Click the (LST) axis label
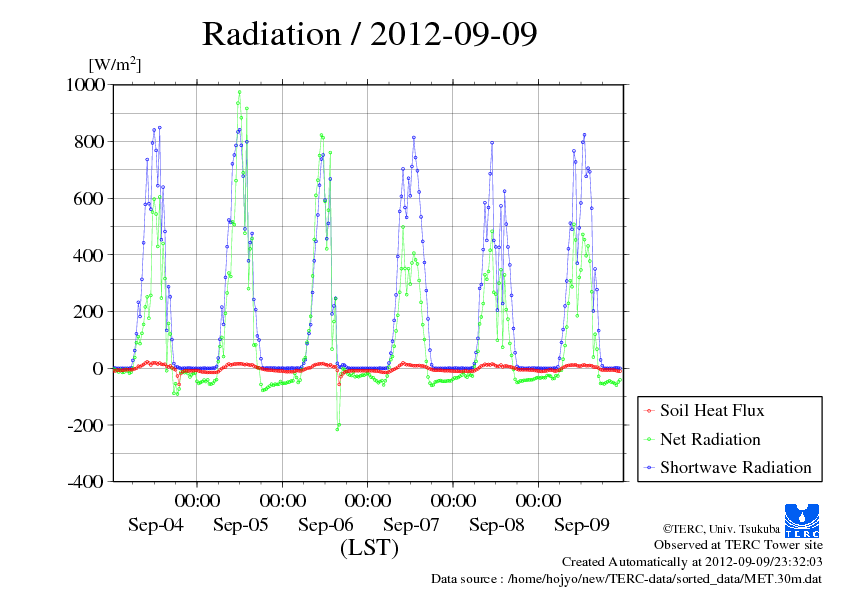Viewport: 842px width, 595px height. (x=369, y=548)
